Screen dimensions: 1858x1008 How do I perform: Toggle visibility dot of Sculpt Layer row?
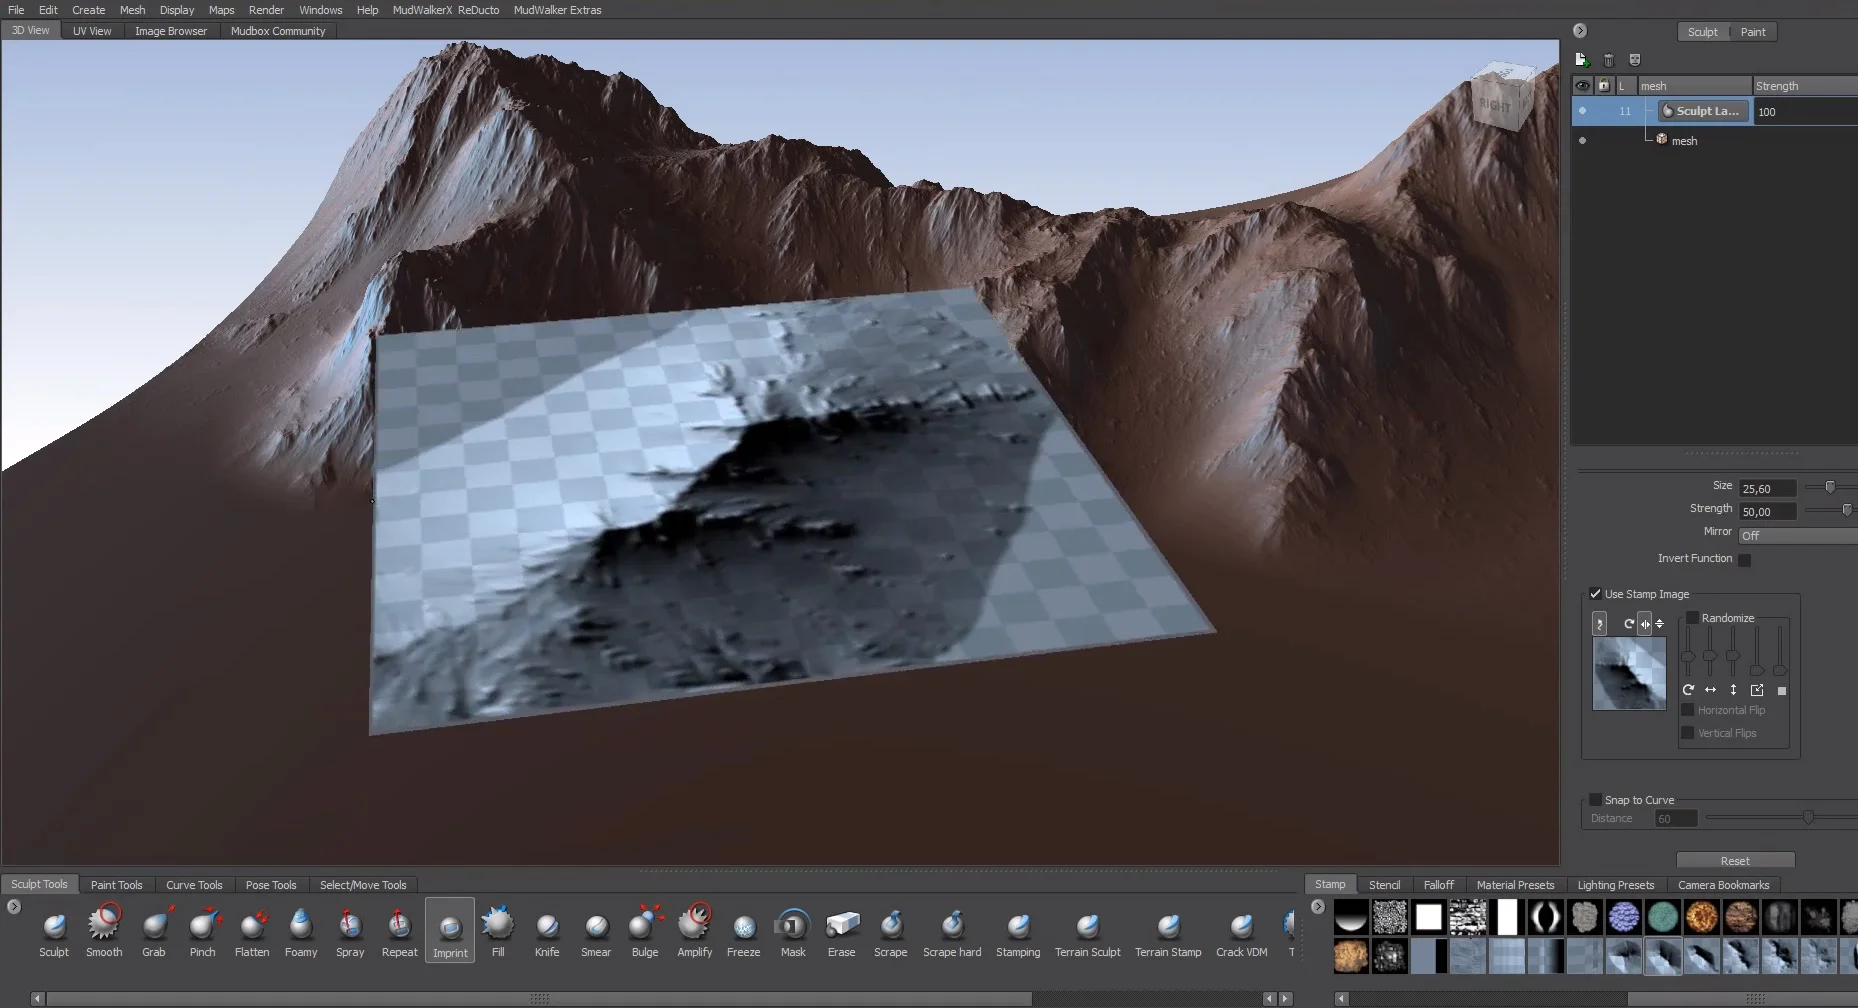[x=1582, y=111]
